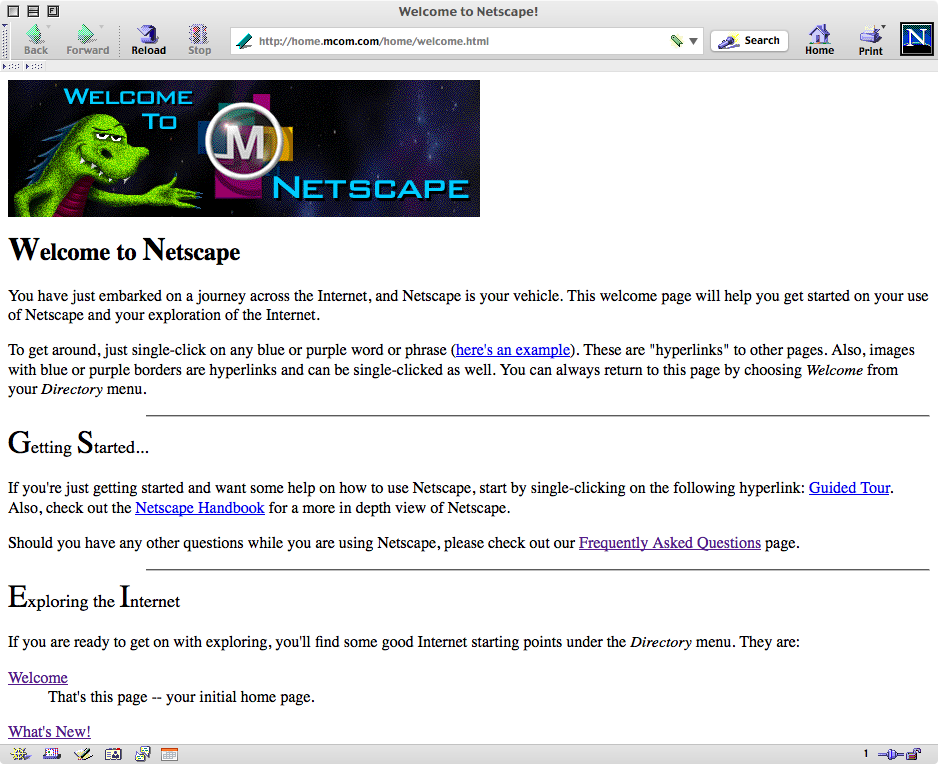Open Navigator from the status bar ship wheel icon
This screenshot has width=938, height=764.
20,754
